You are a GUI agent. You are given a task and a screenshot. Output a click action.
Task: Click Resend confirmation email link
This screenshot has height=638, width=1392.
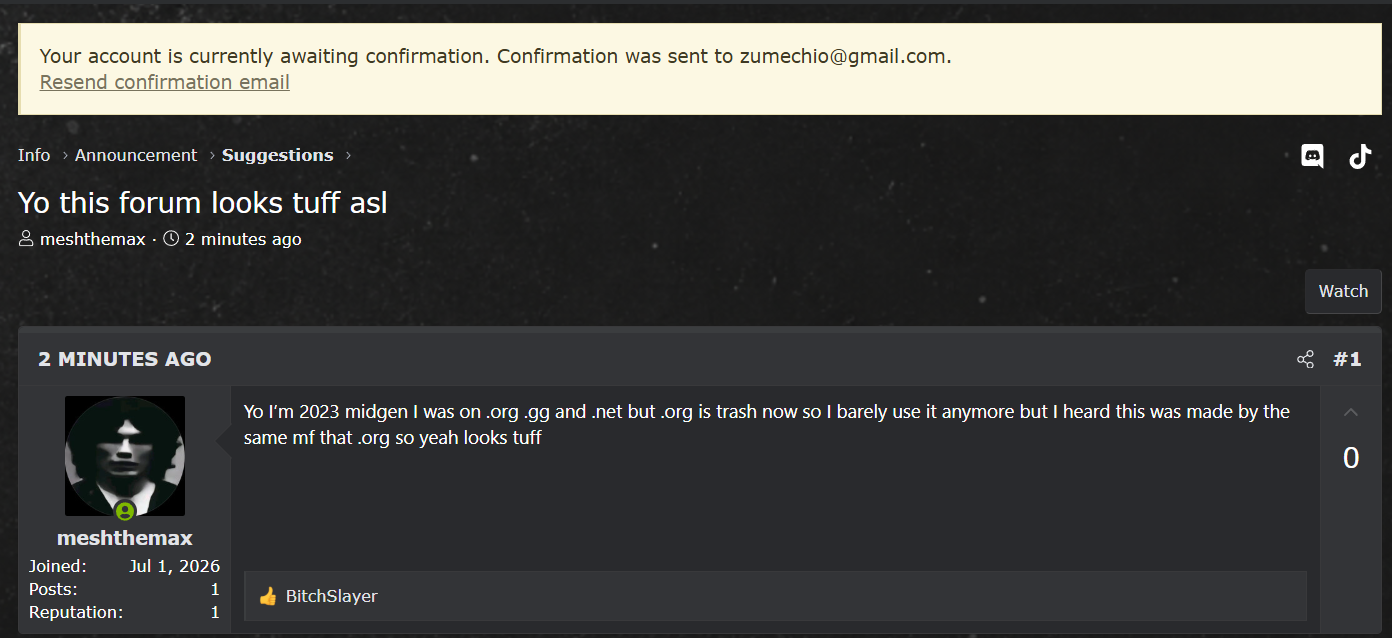pyautogui.click(x=165, y=82)
